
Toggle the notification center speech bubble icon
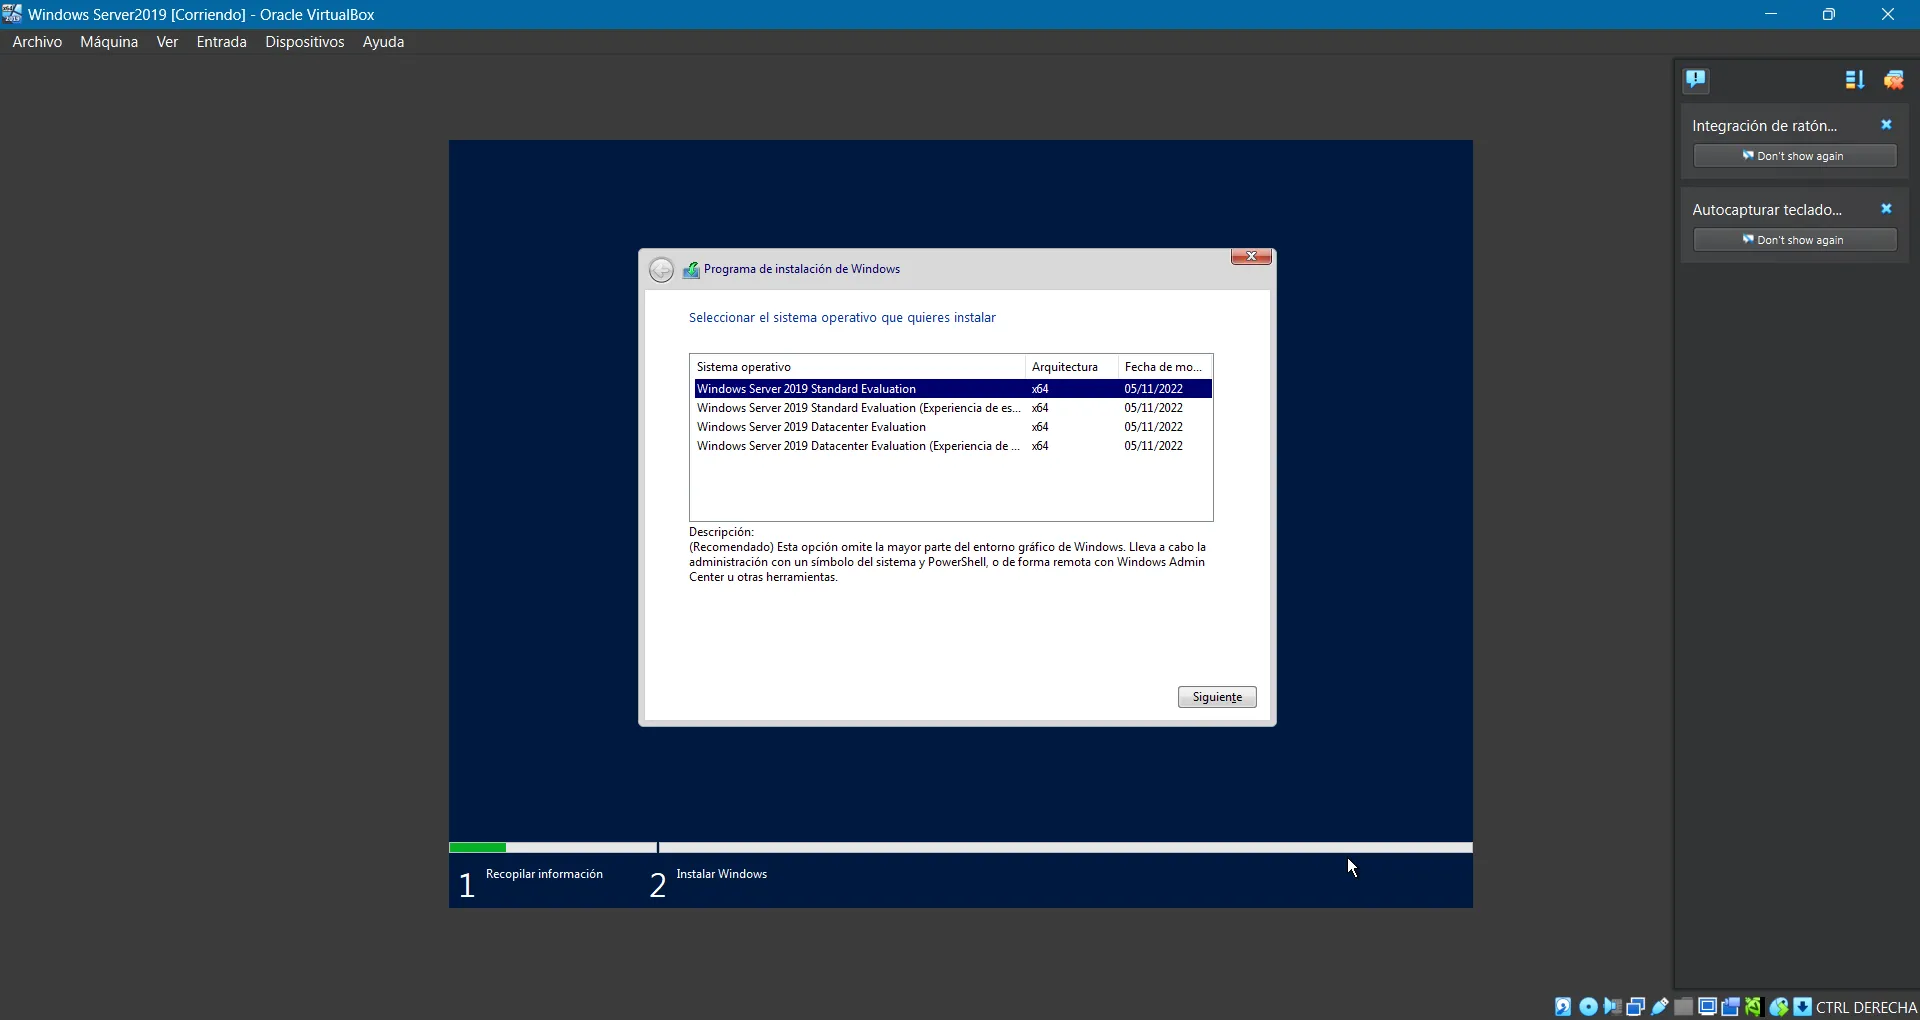tap(1696, 80)
